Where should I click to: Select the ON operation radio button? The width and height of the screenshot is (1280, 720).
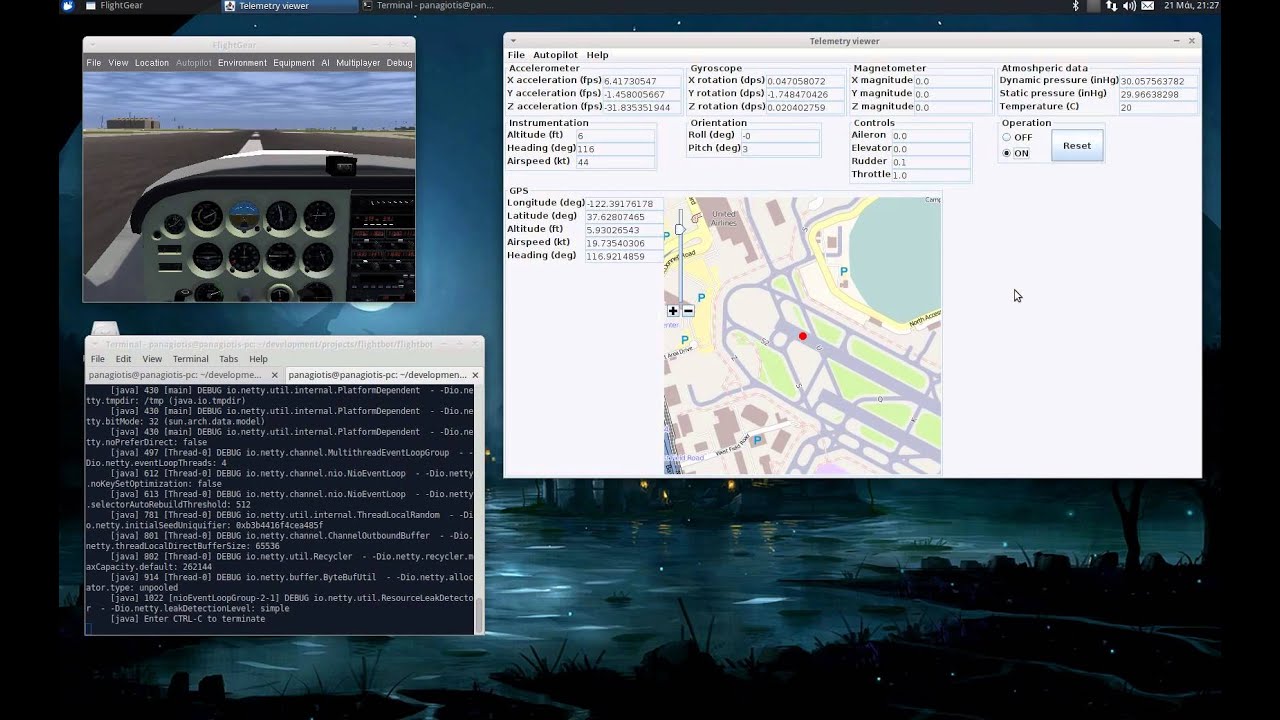tap(1007, 153)
